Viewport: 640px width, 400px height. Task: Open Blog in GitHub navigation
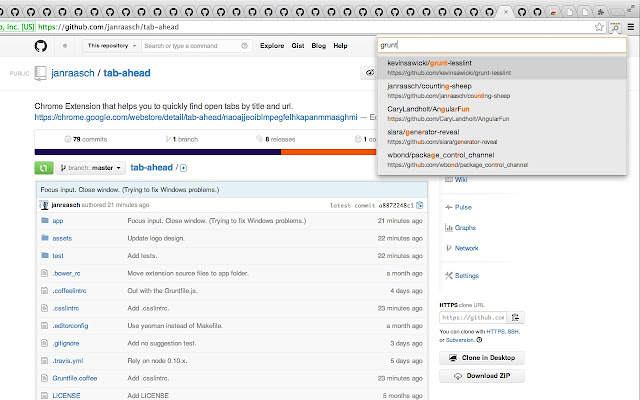(318, 46)
